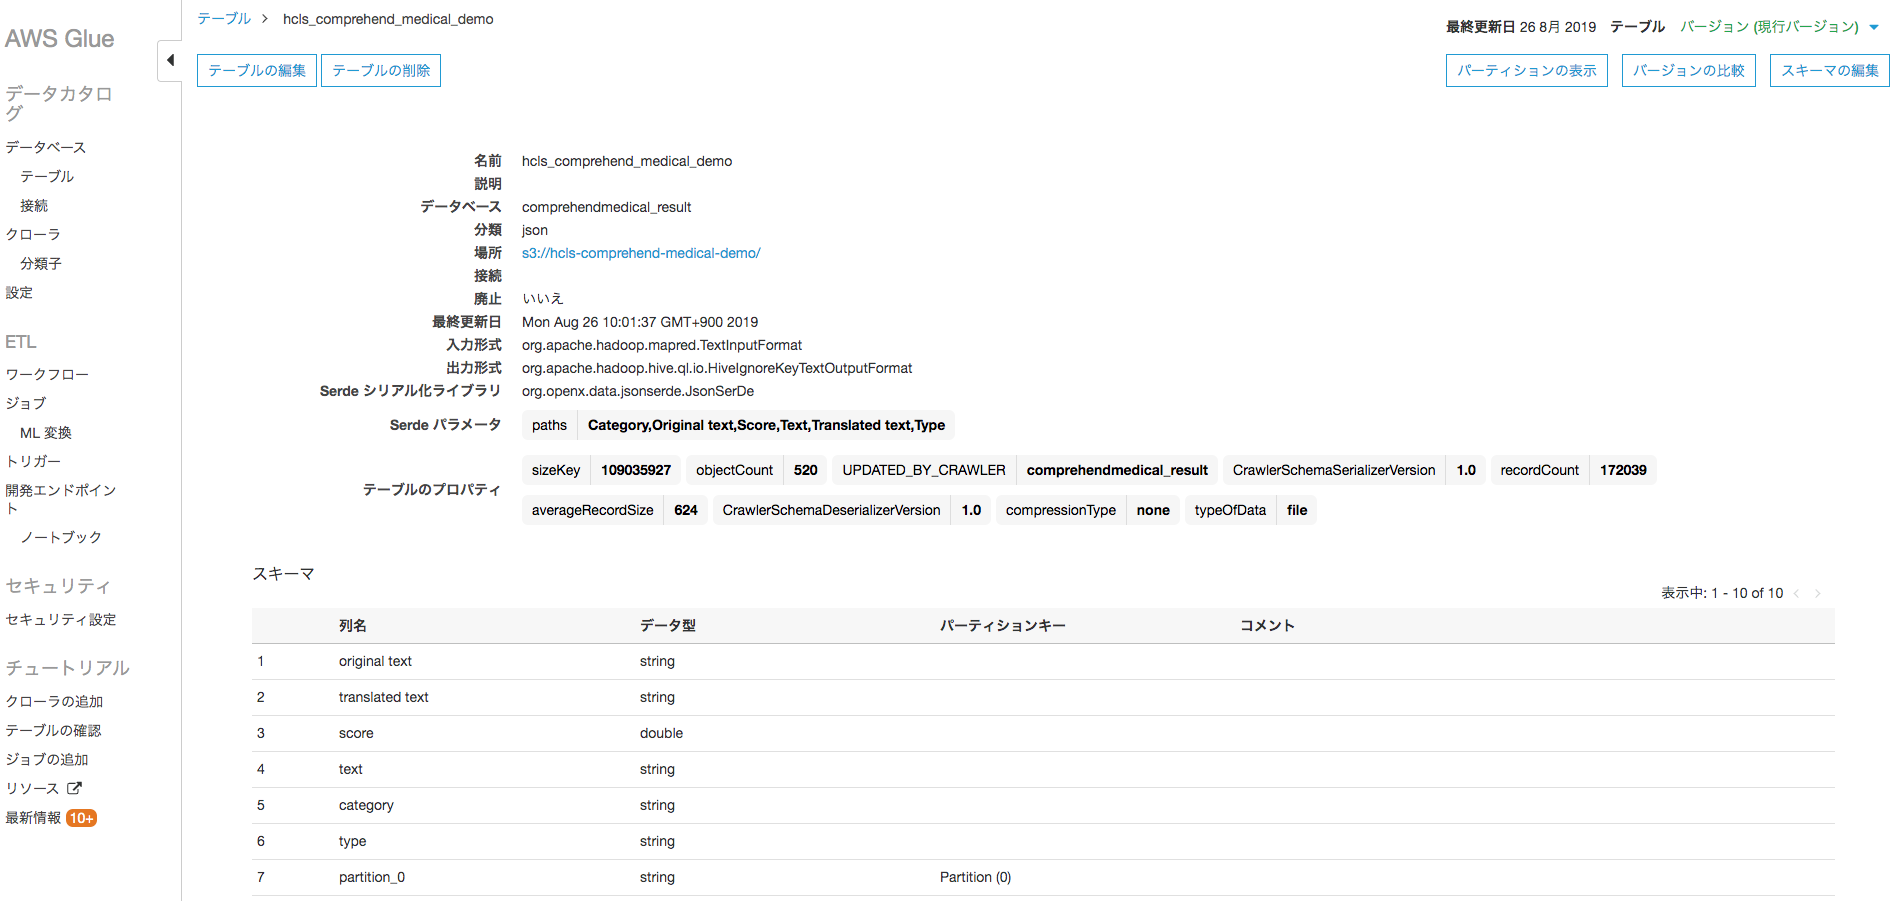The width and height of the screenshot is (1891, 901).
Task: Click the double data type cell
Action: (x=662, y=733)
